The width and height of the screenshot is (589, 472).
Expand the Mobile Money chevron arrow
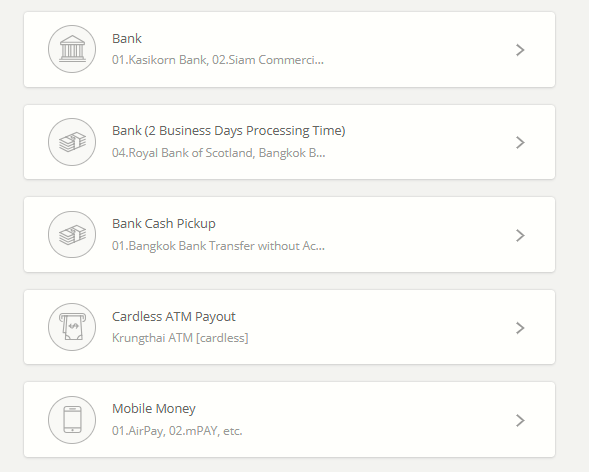pyautogui.click(x=520, y=421)
